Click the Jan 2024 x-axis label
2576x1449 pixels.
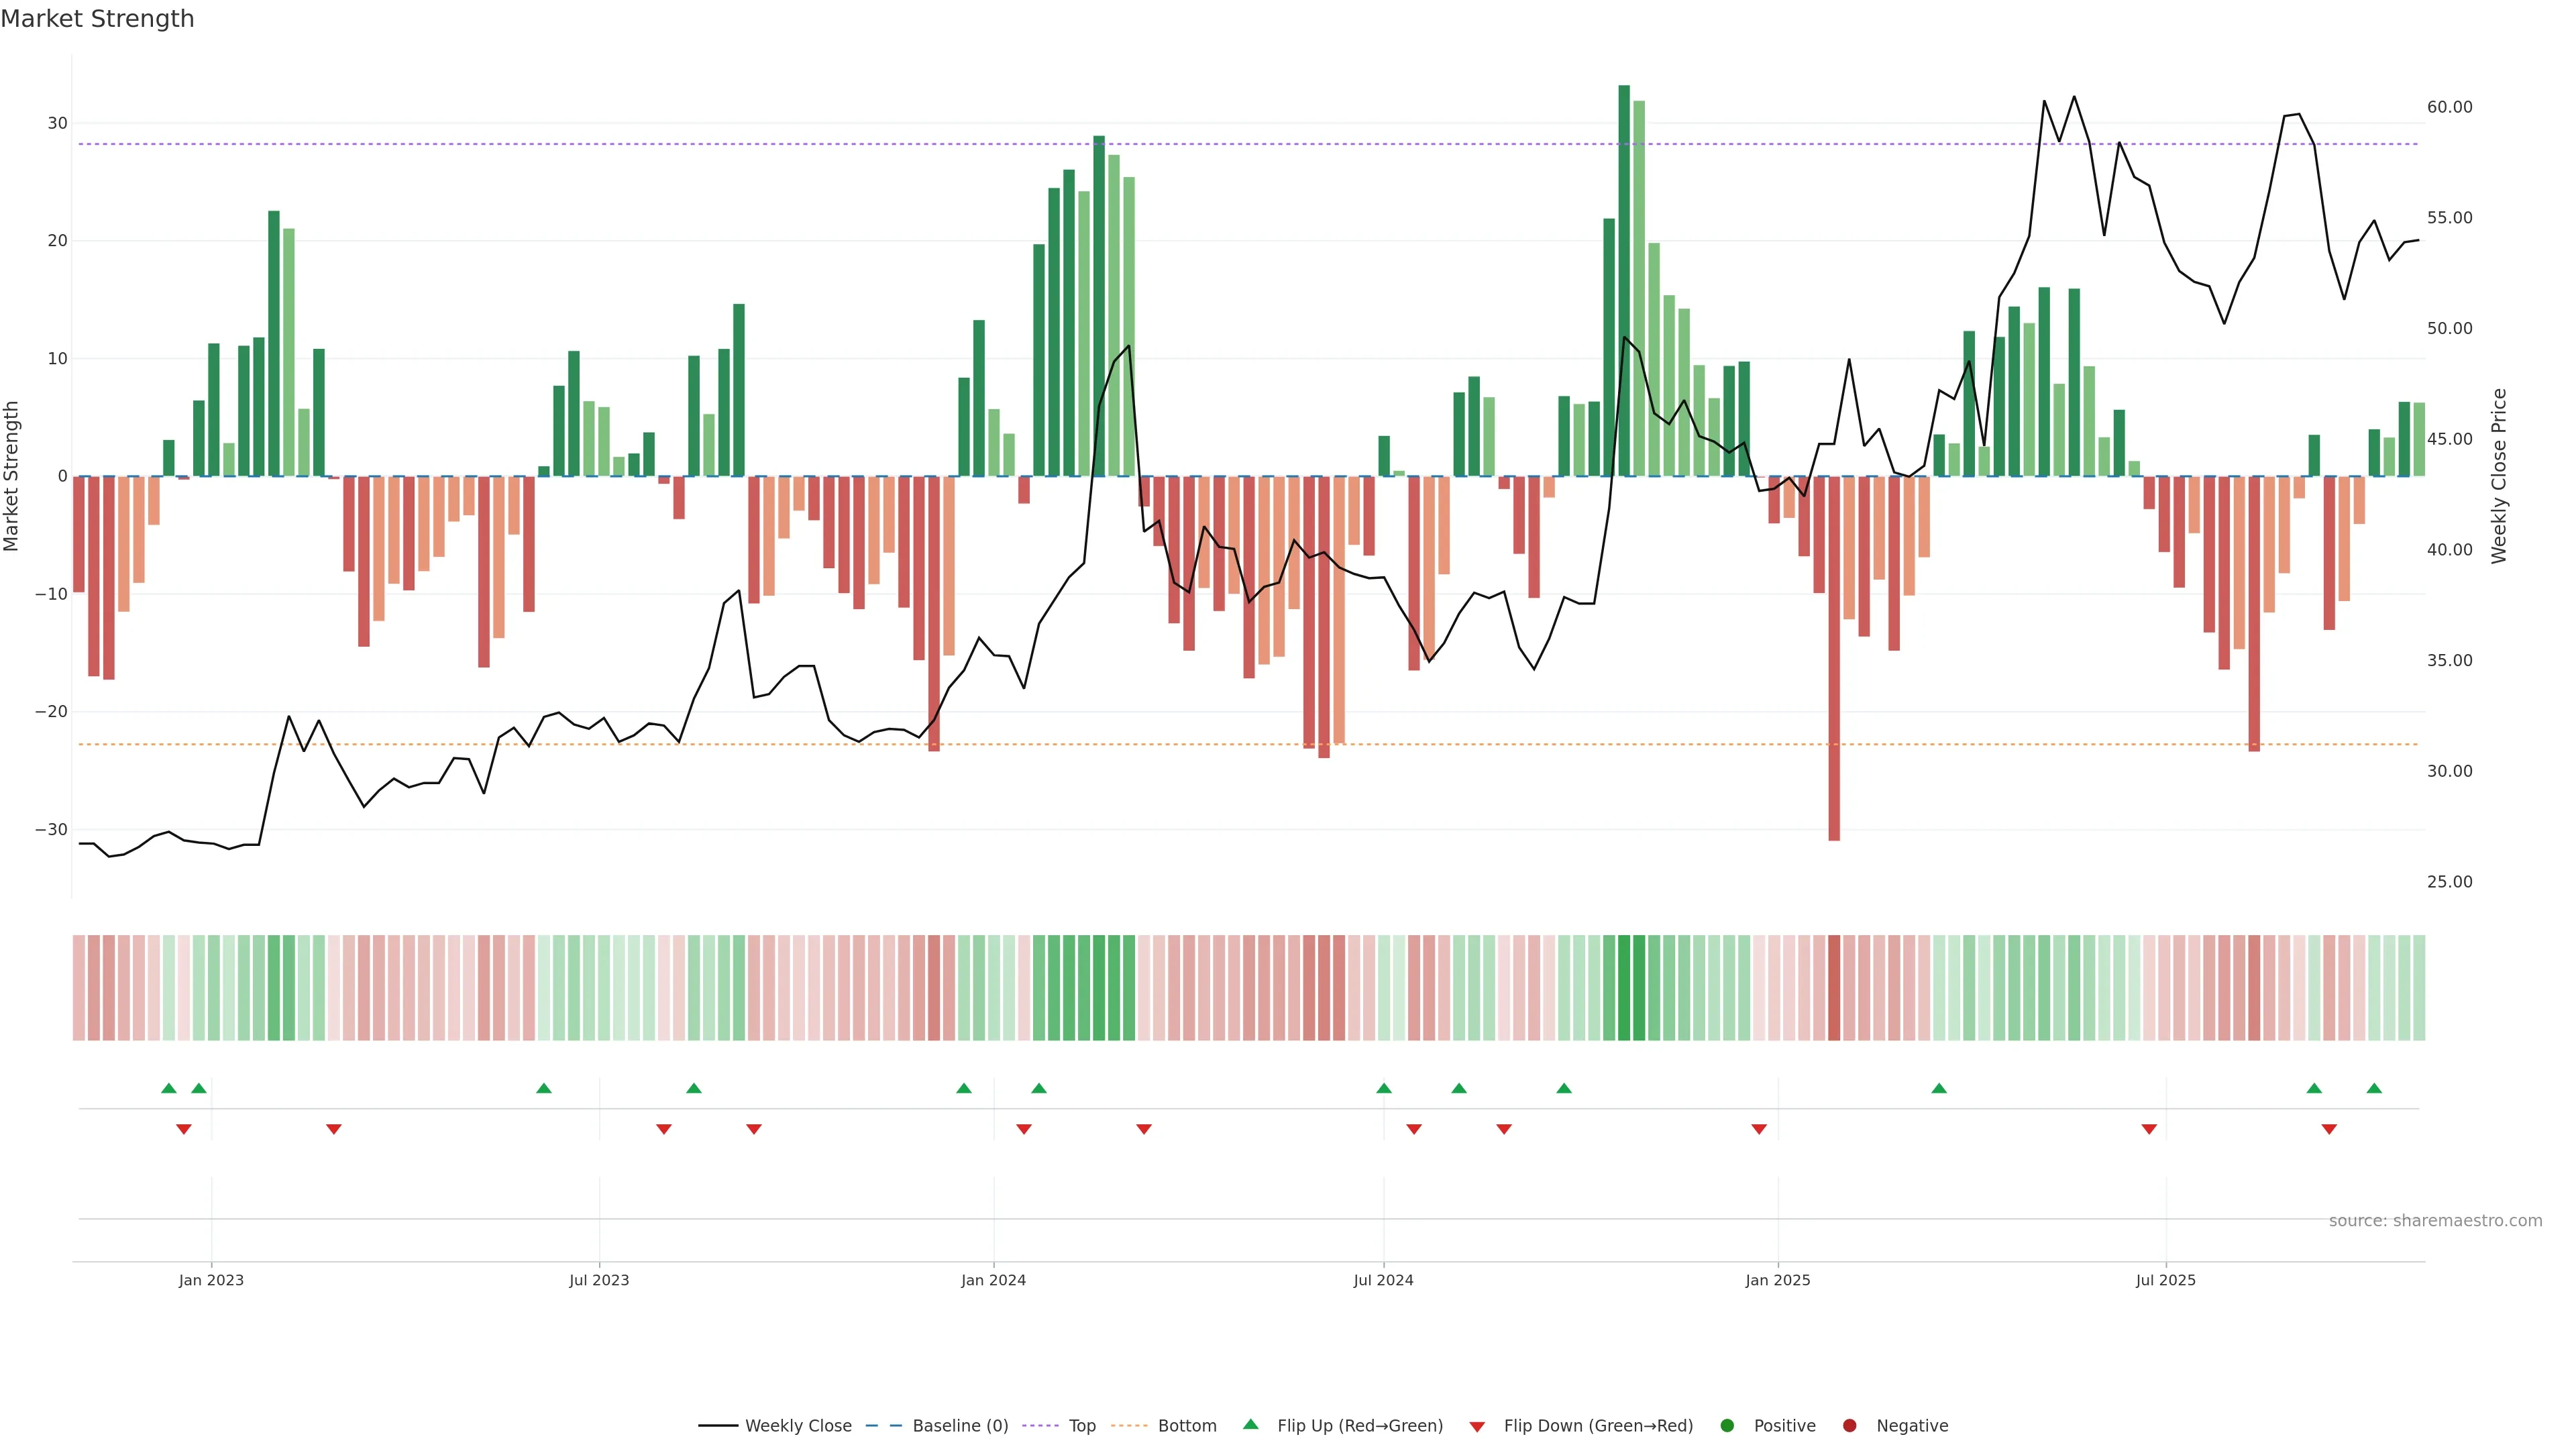[x=993, y=1280]
